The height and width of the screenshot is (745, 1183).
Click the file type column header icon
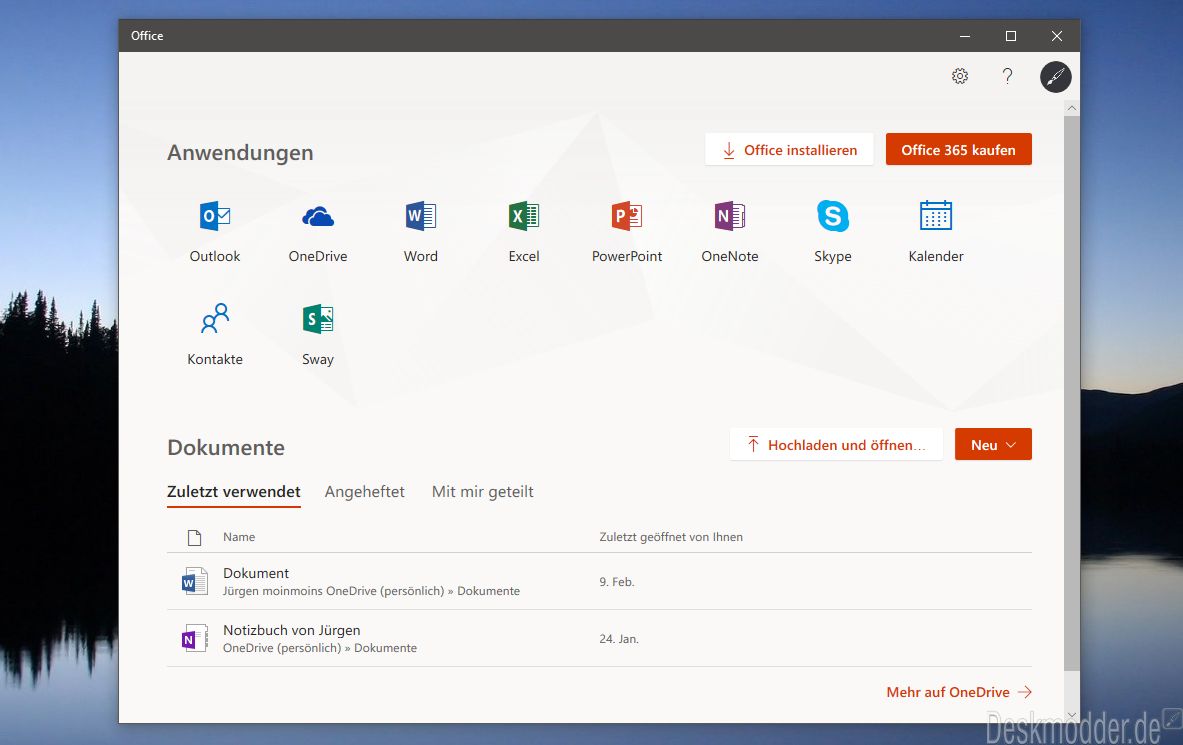(195, 537)
